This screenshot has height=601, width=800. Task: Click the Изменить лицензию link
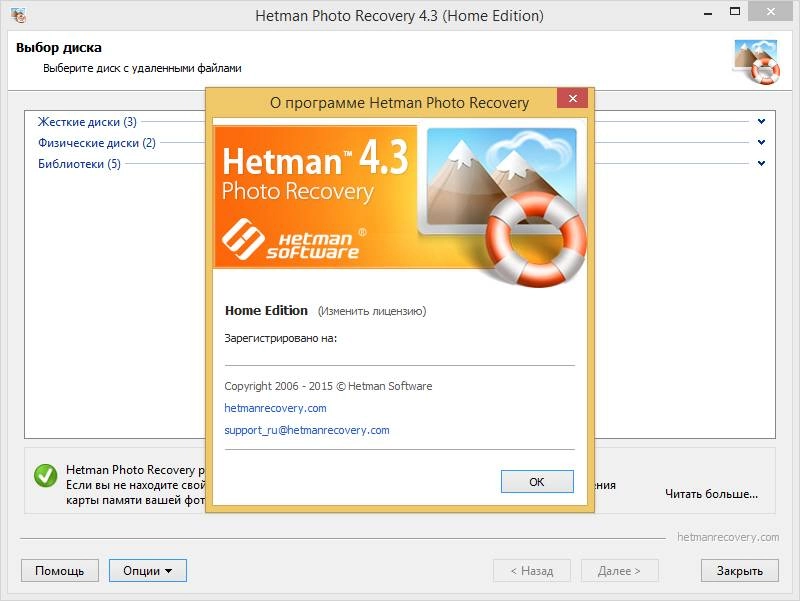click(372, 311)
